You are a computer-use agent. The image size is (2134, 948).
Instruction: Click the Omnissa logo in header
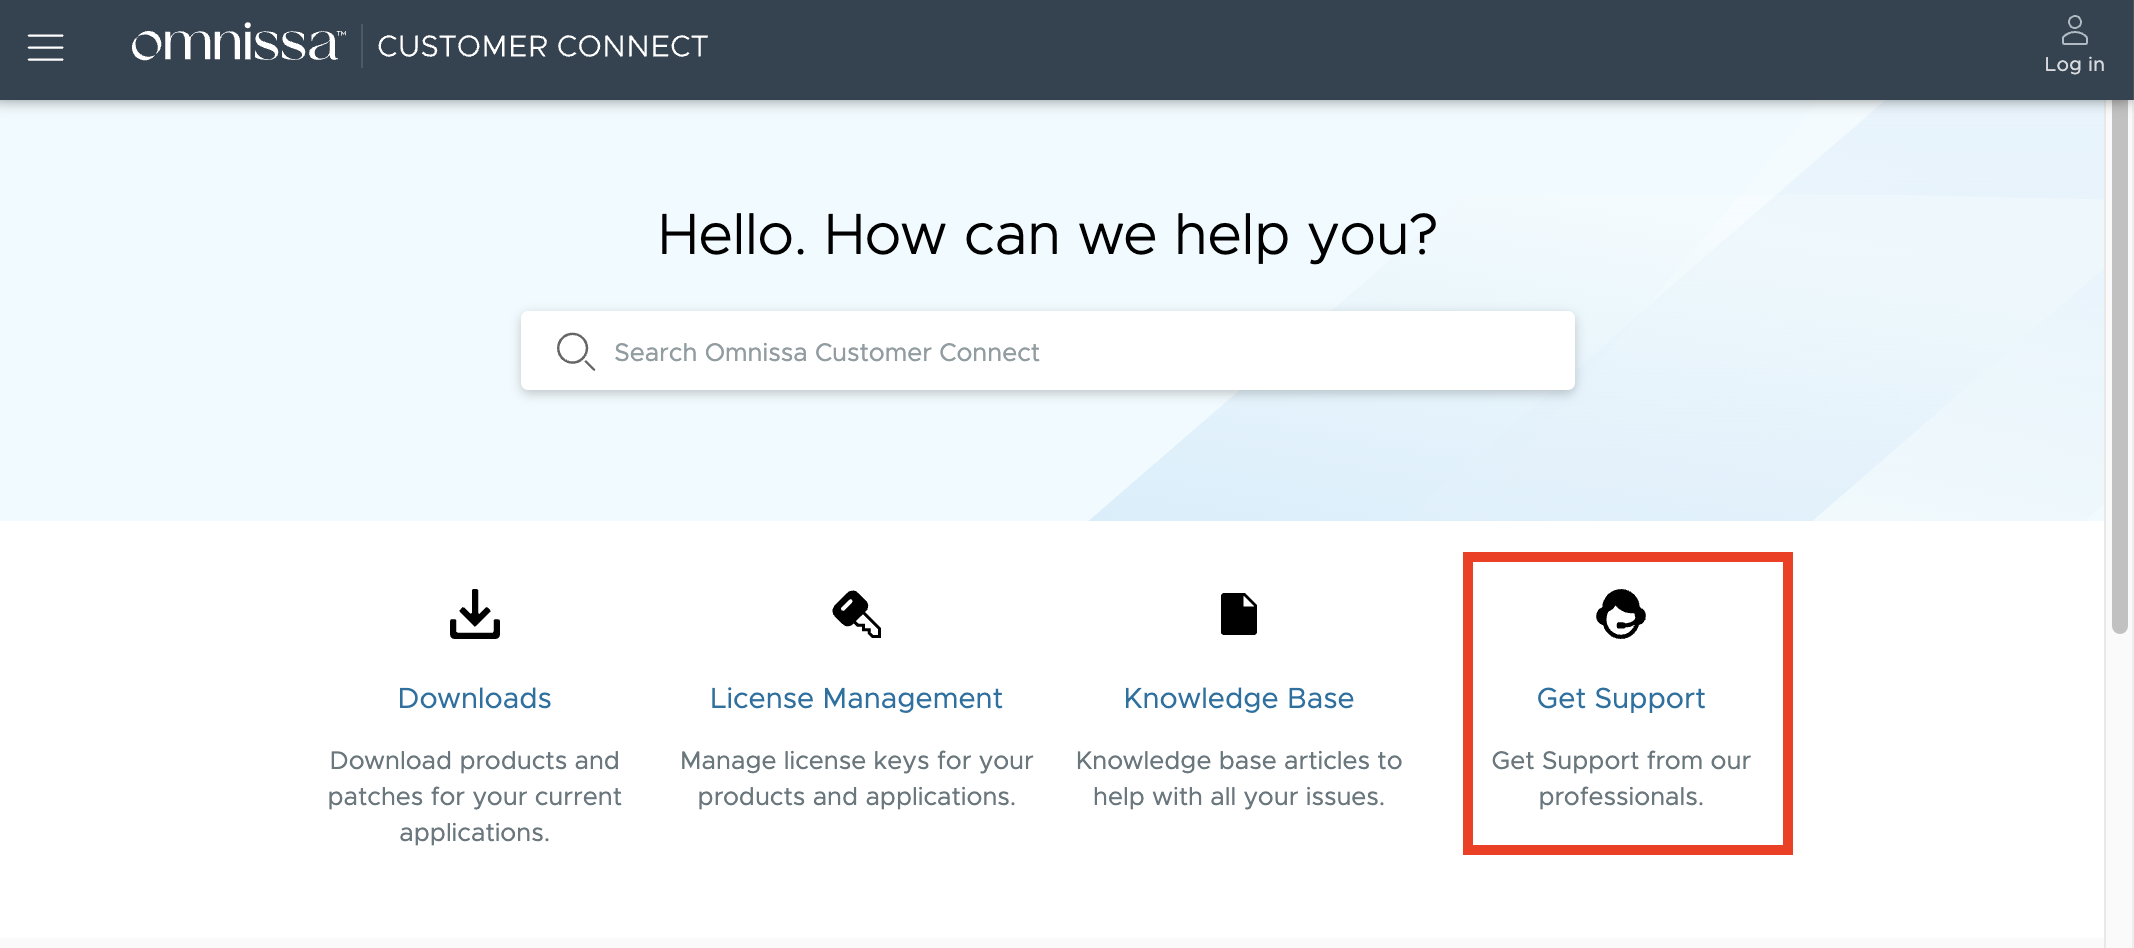[x=238, y=45]
